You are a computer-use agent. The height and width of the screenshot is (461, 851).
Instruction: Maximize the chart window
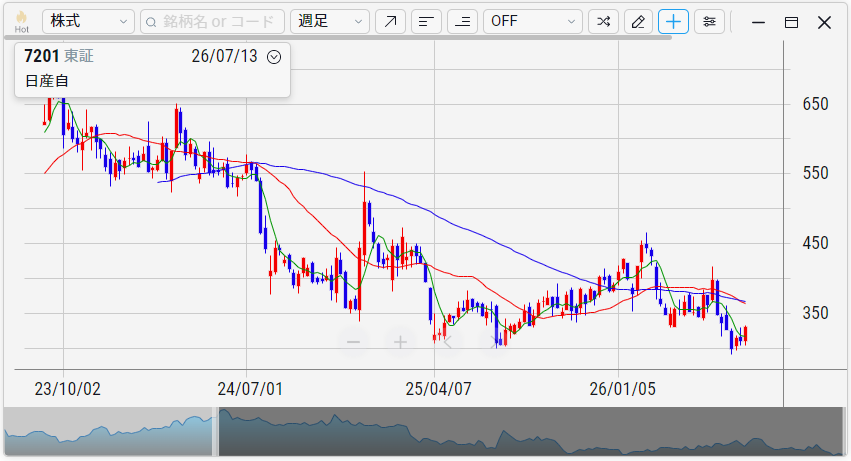(791, 22)
